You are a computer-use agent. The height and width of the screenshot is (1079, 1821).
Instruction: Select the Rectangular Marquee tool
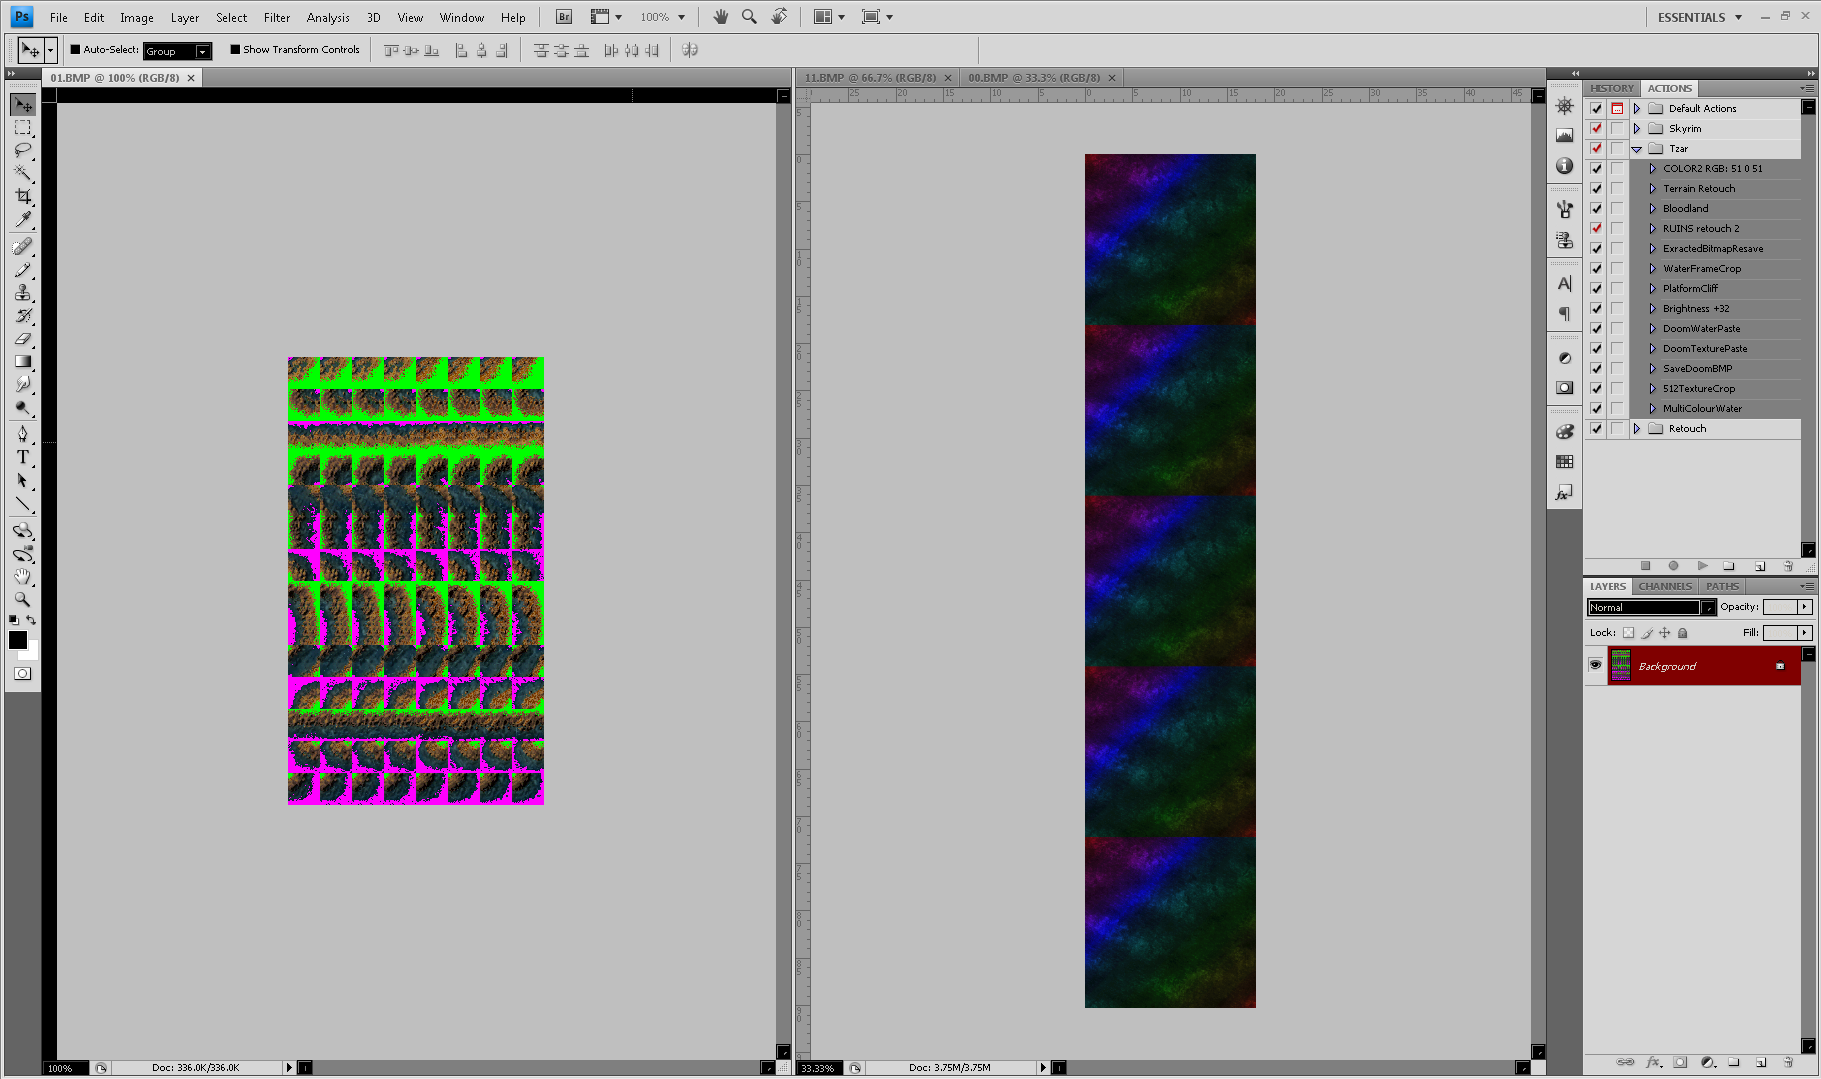pyautogui.click(x=23, y=128)
